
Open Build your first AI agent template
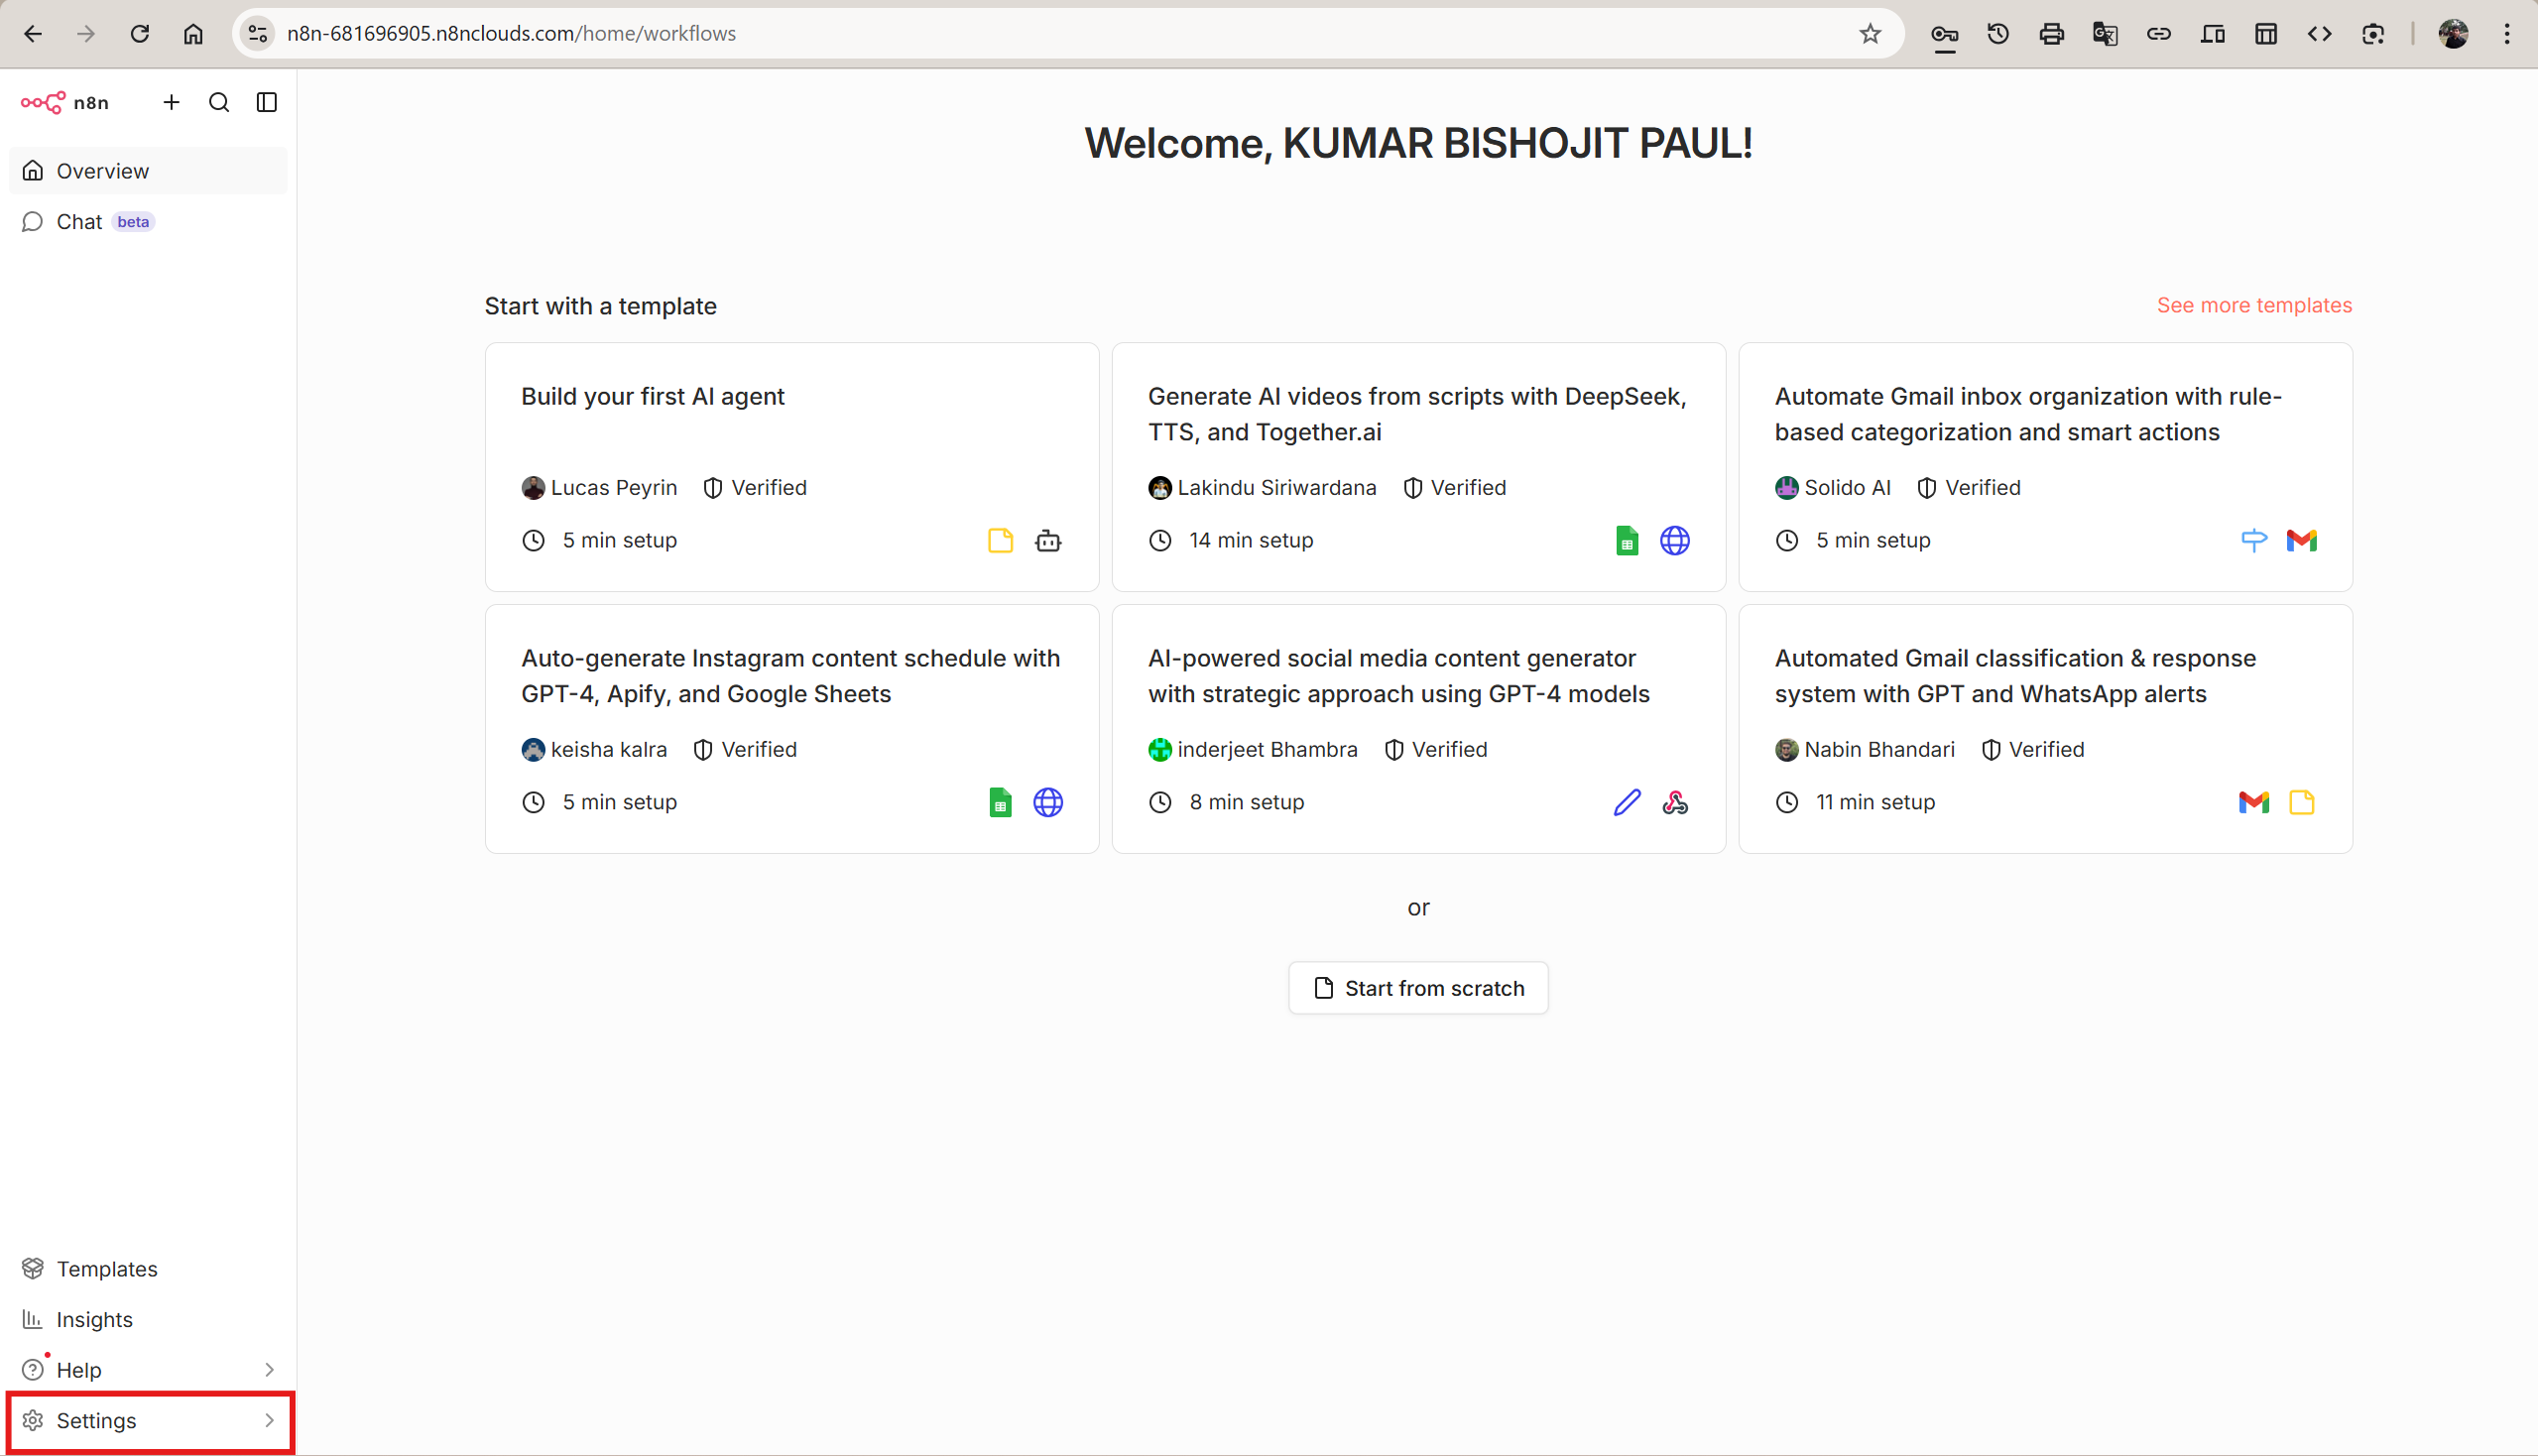792,467
